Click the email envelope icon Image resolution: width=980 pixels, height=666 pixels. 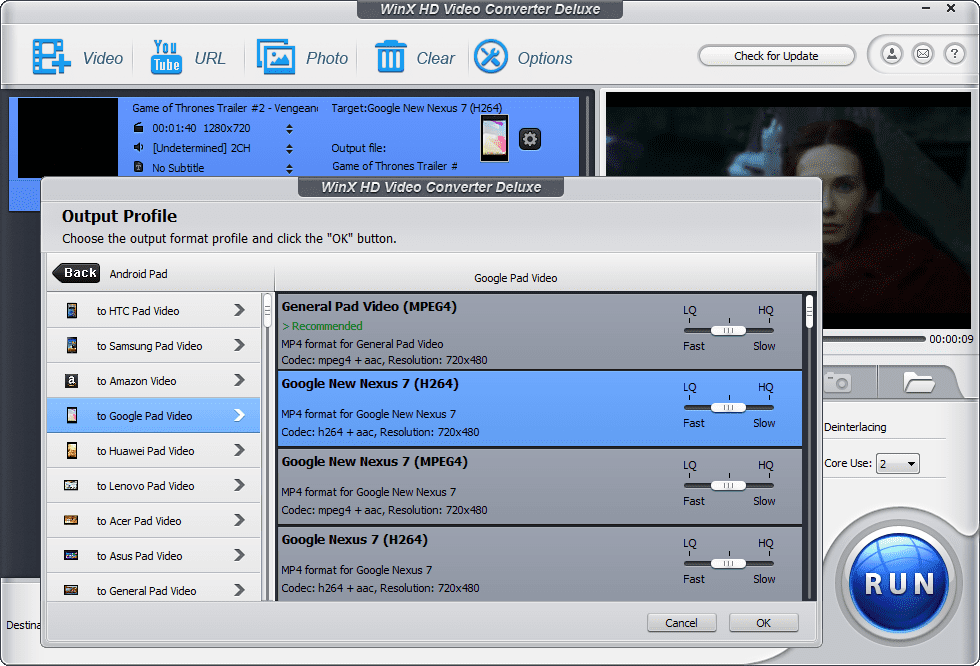(x=923, y=54)
